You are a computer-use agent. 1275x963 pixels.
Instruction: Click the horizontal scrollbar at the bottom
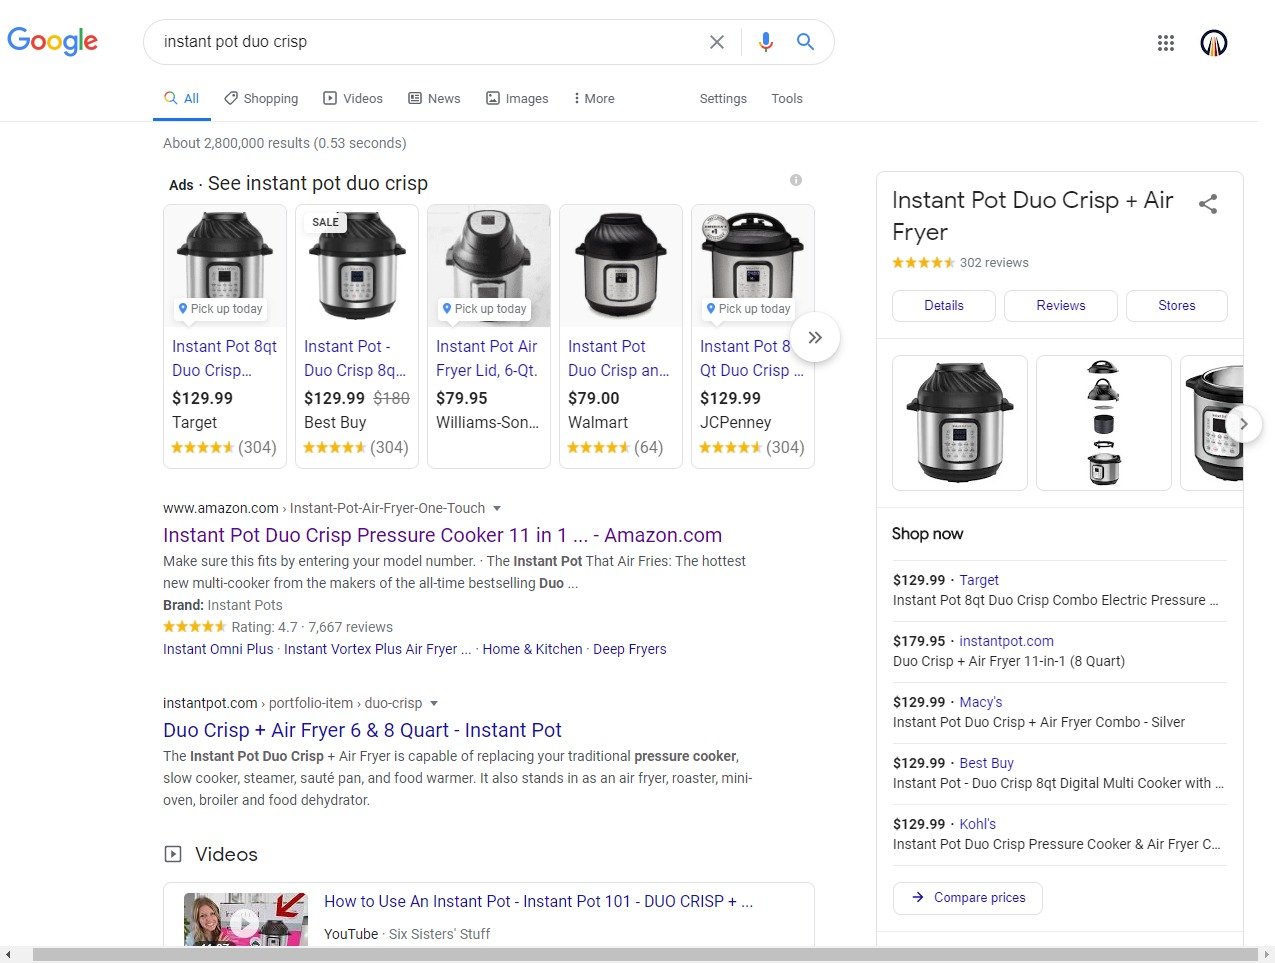click(645, 955)
